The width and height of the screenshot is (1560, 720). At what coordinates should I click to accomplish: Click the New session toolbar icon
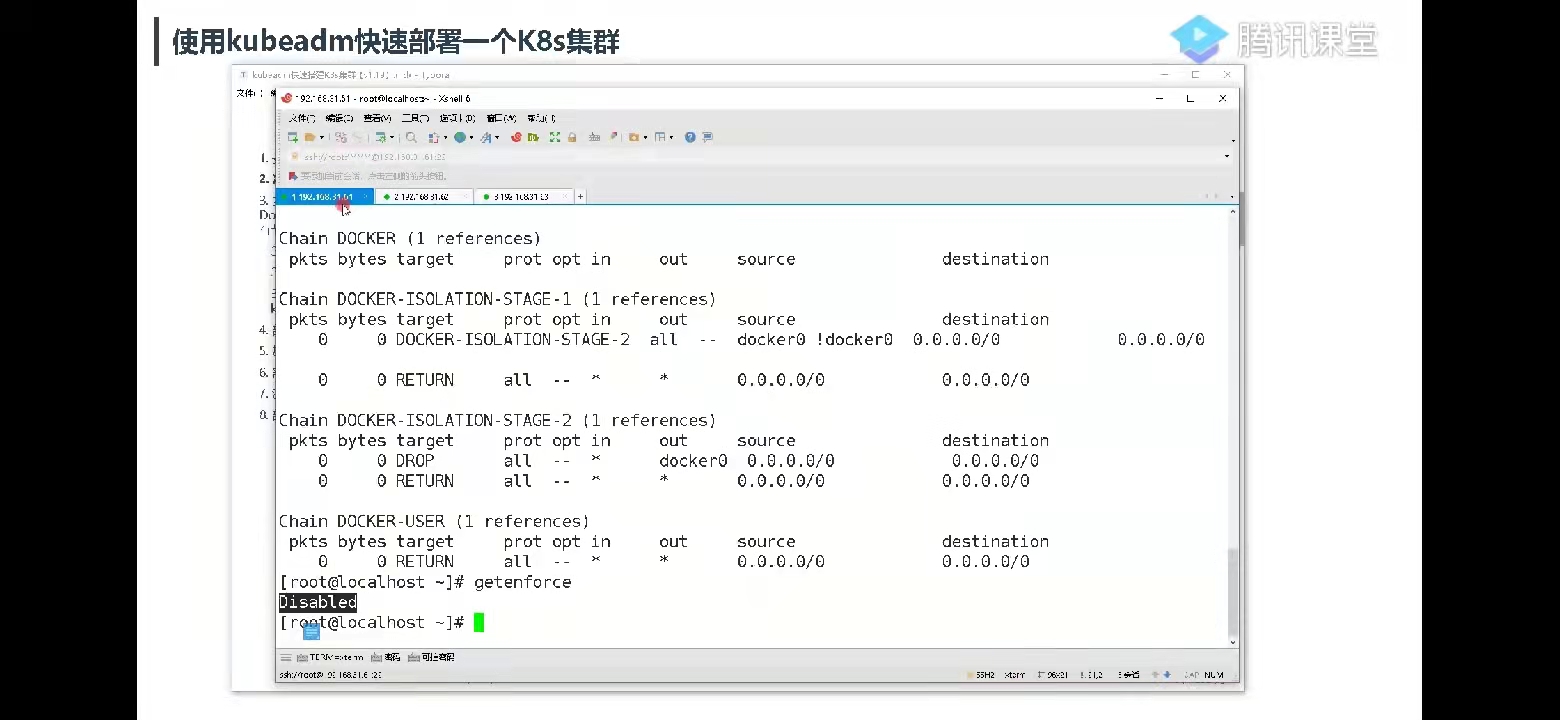[x=293, y=137]
